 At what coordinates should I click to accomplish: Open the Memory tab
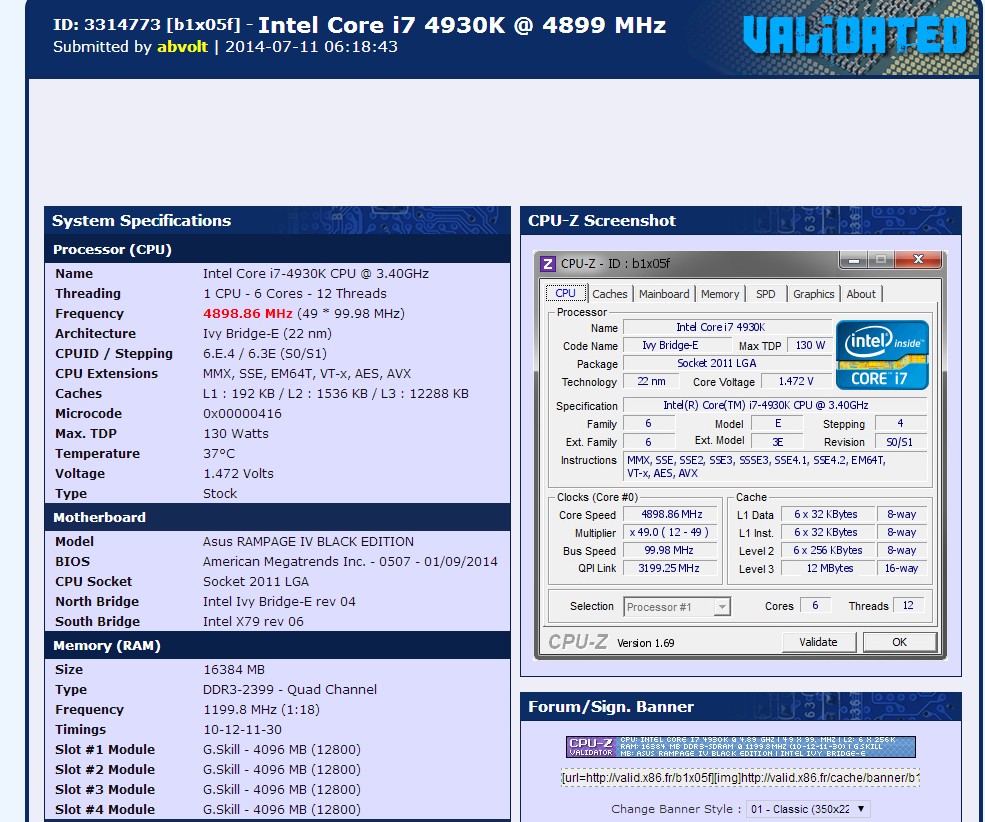pyautogui.click(x=720, y=294)
